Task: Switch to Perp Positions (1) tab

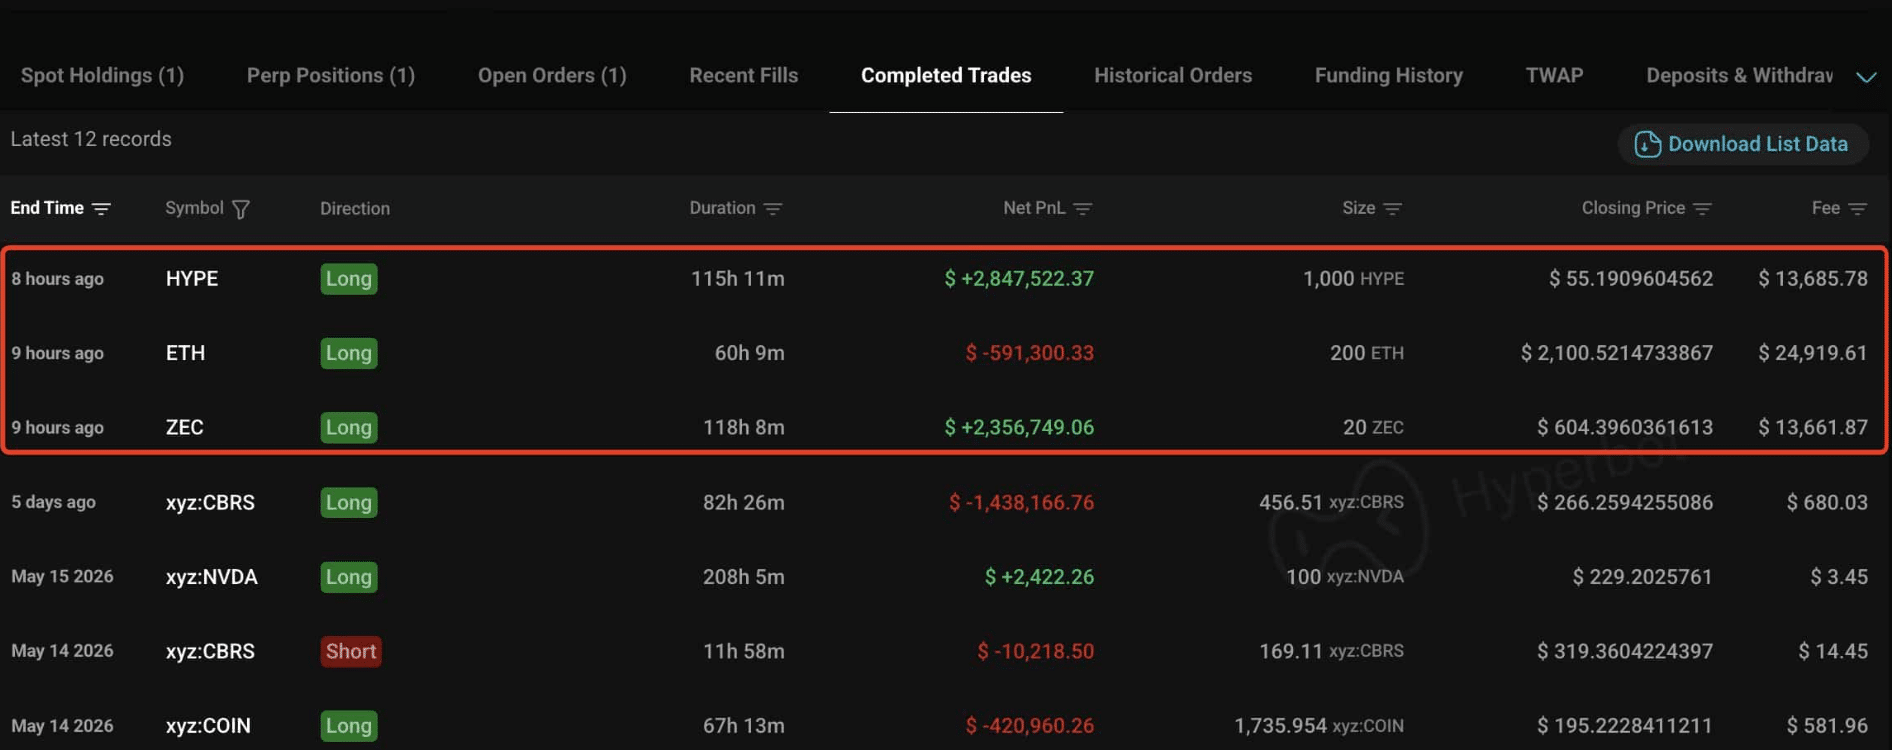Action: tap(331, 76)
